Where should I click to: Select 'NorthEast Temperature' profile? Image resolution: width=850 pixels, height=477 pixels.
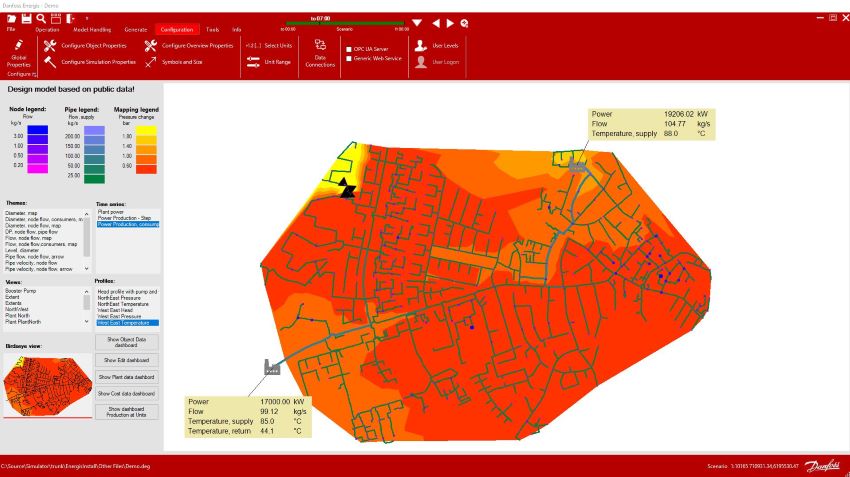point(123,304)
